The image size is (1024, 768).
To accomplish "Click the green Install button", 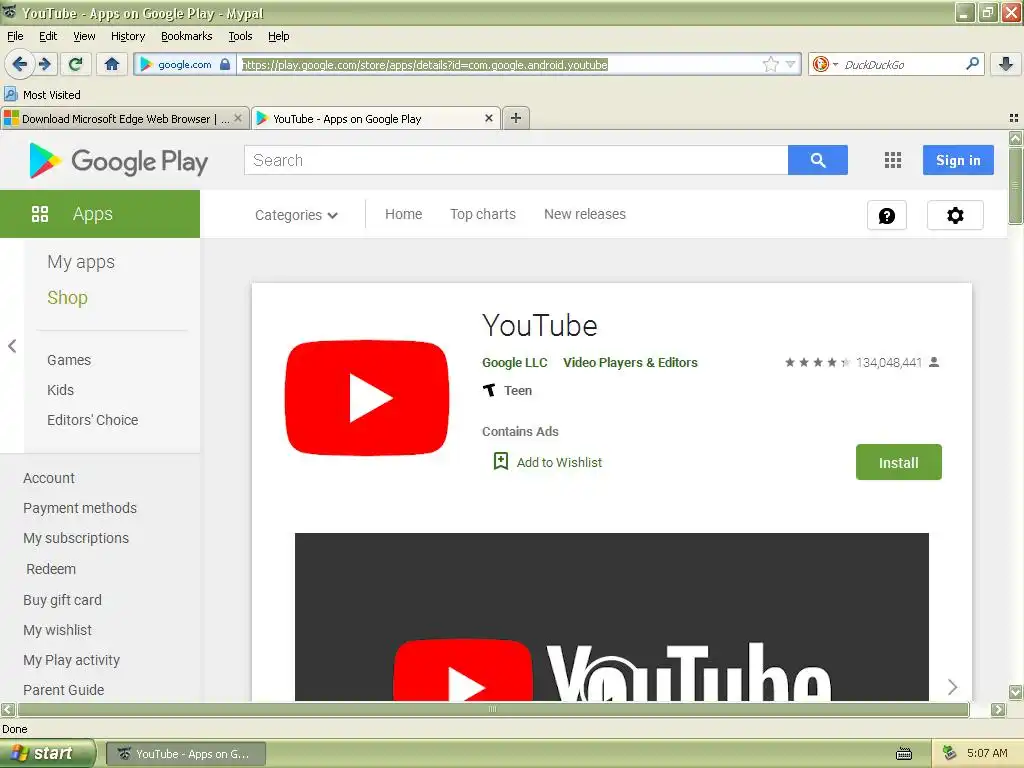I will pos(899,462).
